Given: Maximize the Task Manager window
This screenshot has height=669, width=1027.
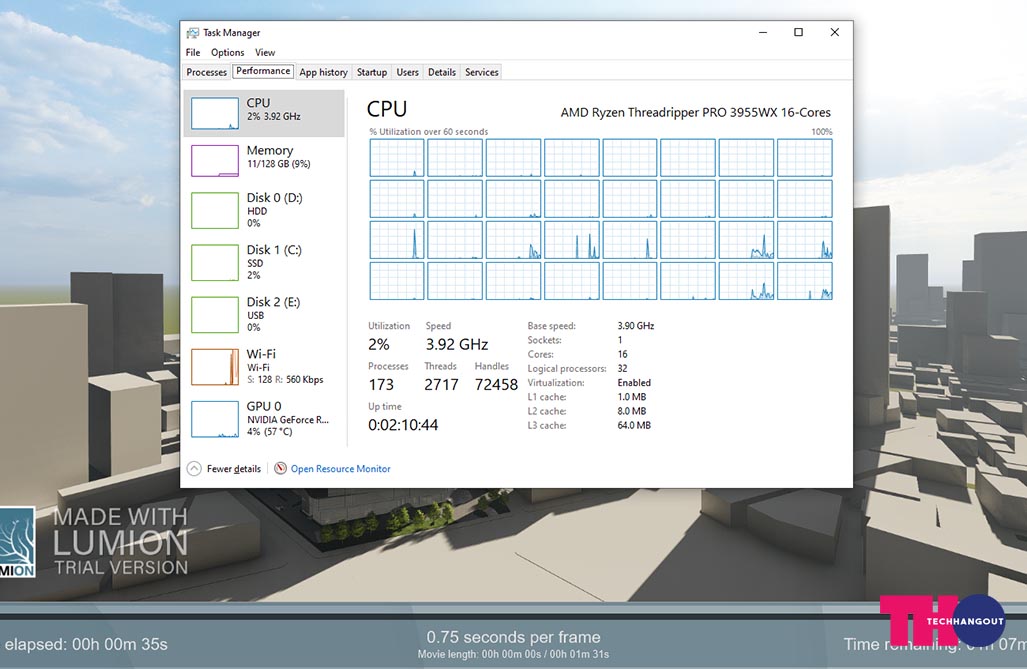Looking at the screenshot, I should tap(798, 32).
